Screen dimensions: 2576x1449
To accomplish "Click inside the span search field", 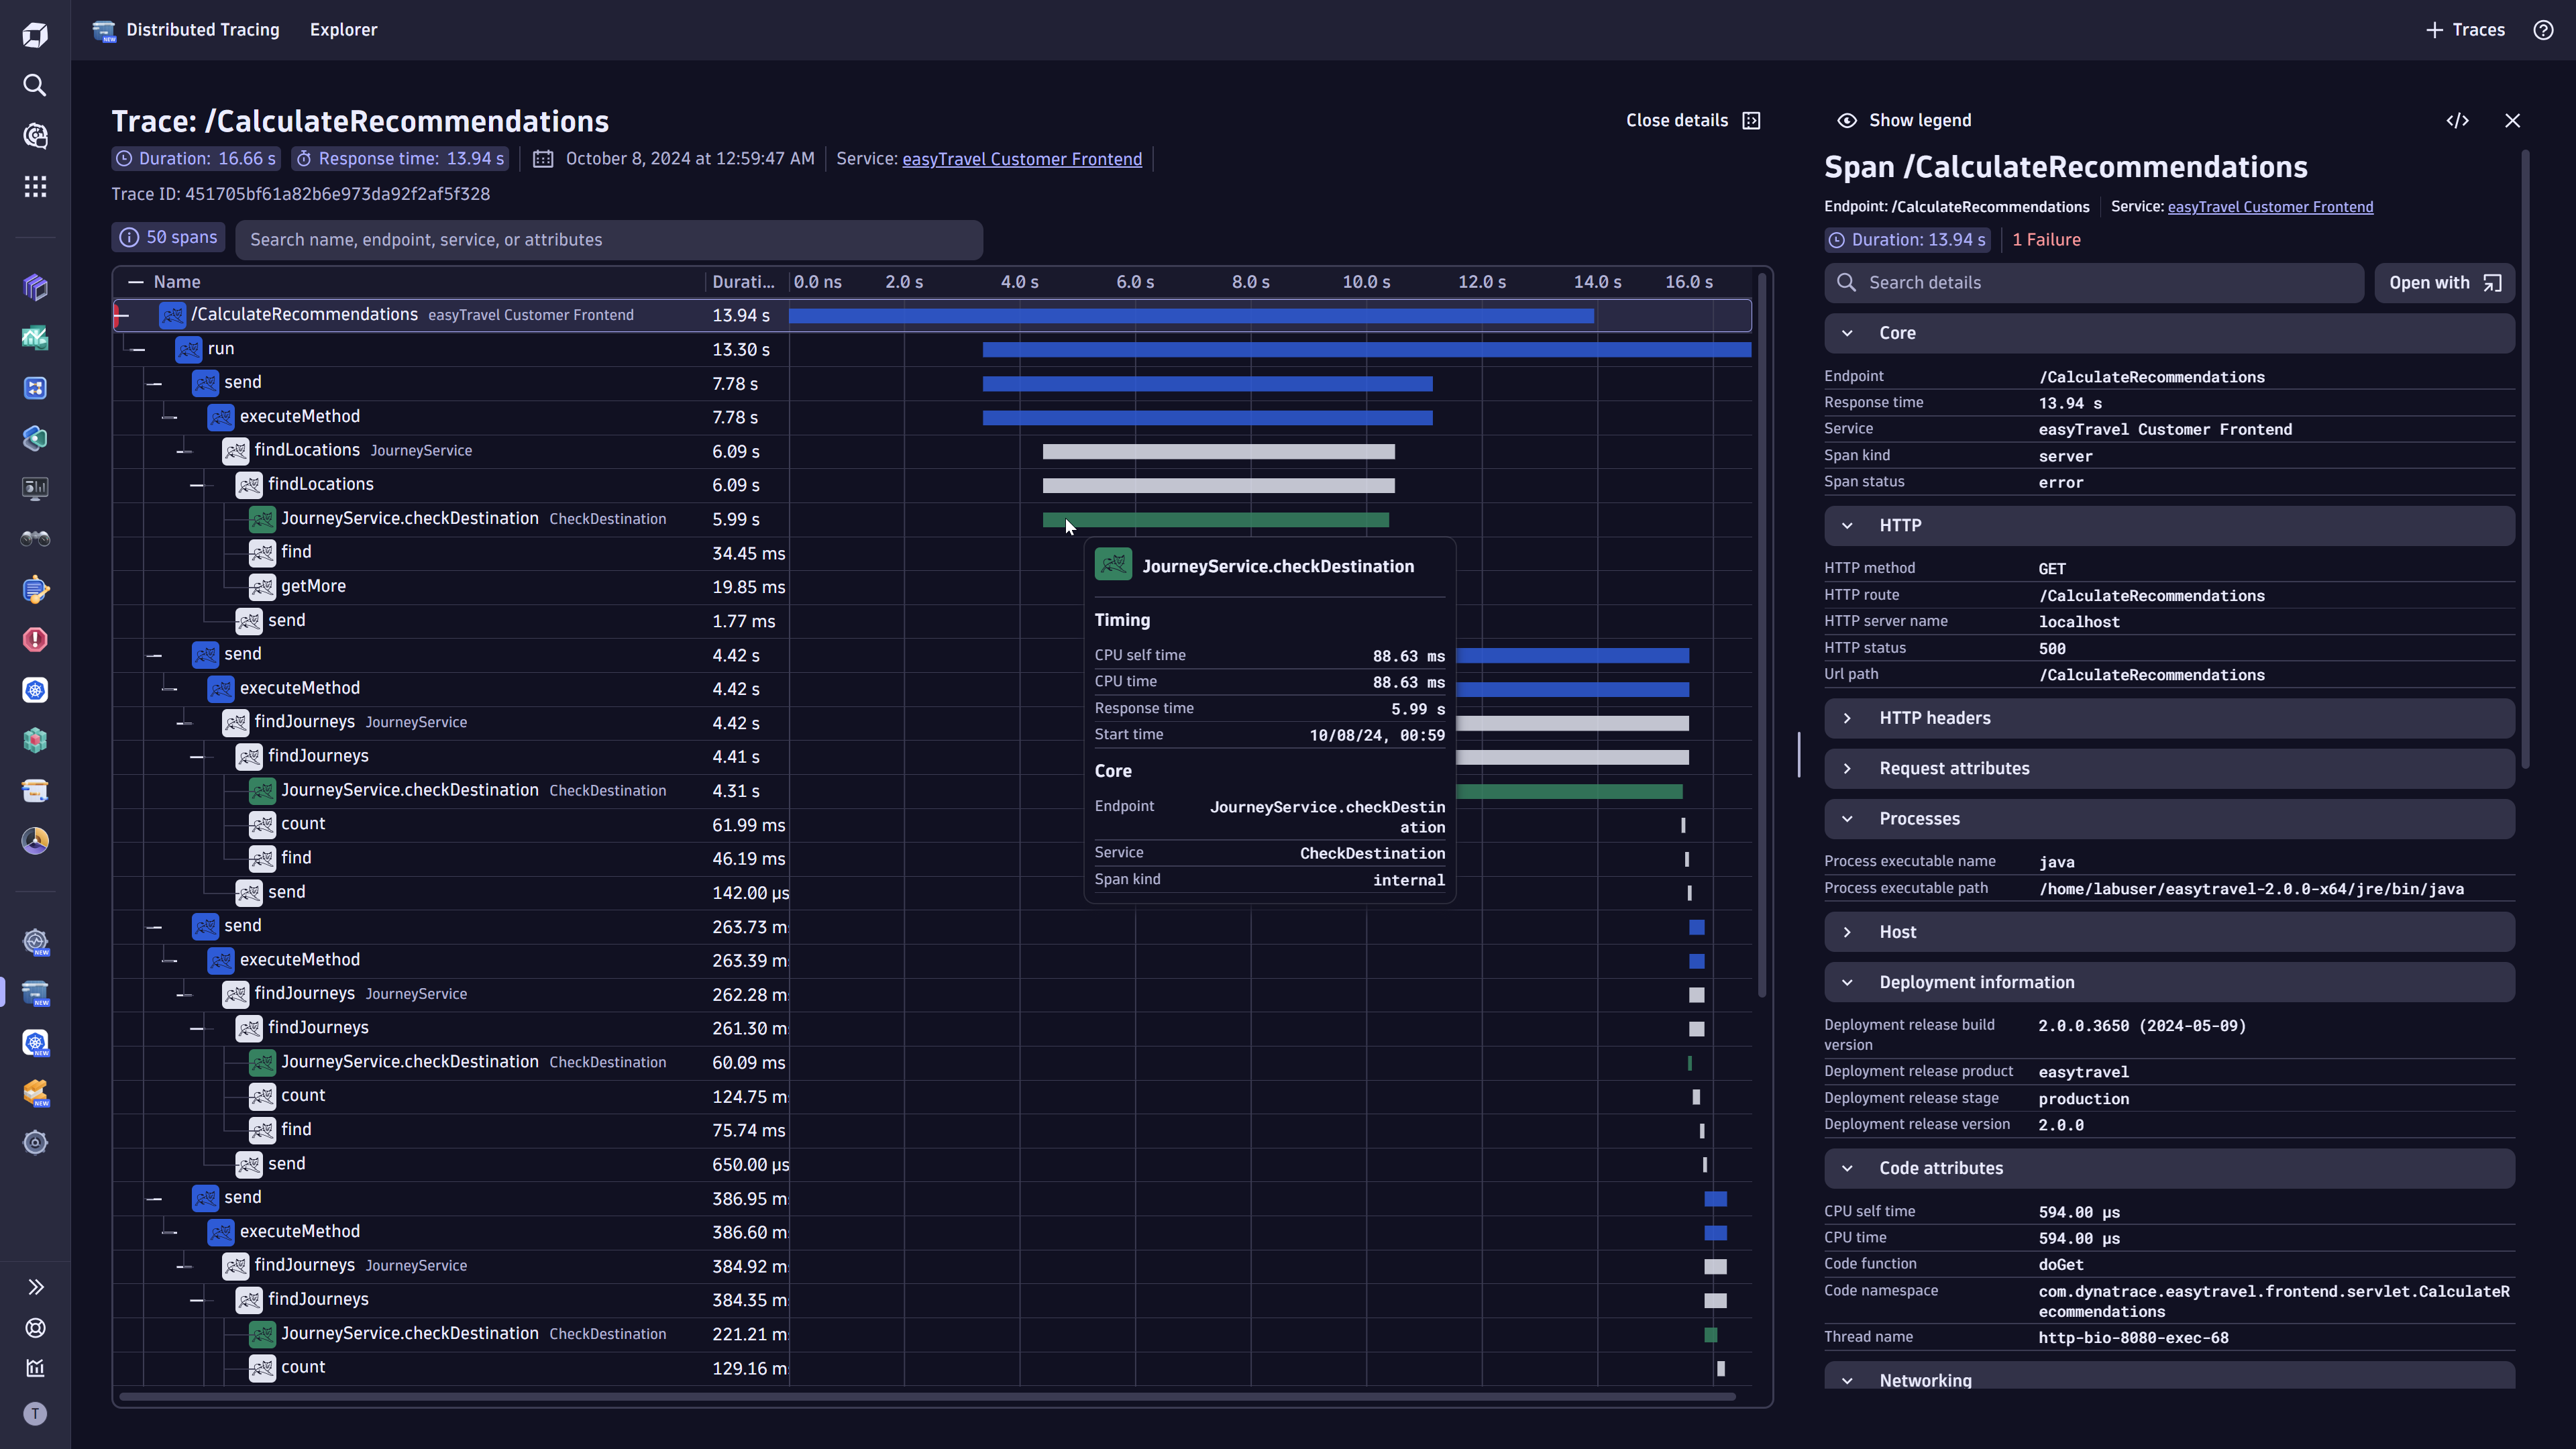I will coord(610,239).
